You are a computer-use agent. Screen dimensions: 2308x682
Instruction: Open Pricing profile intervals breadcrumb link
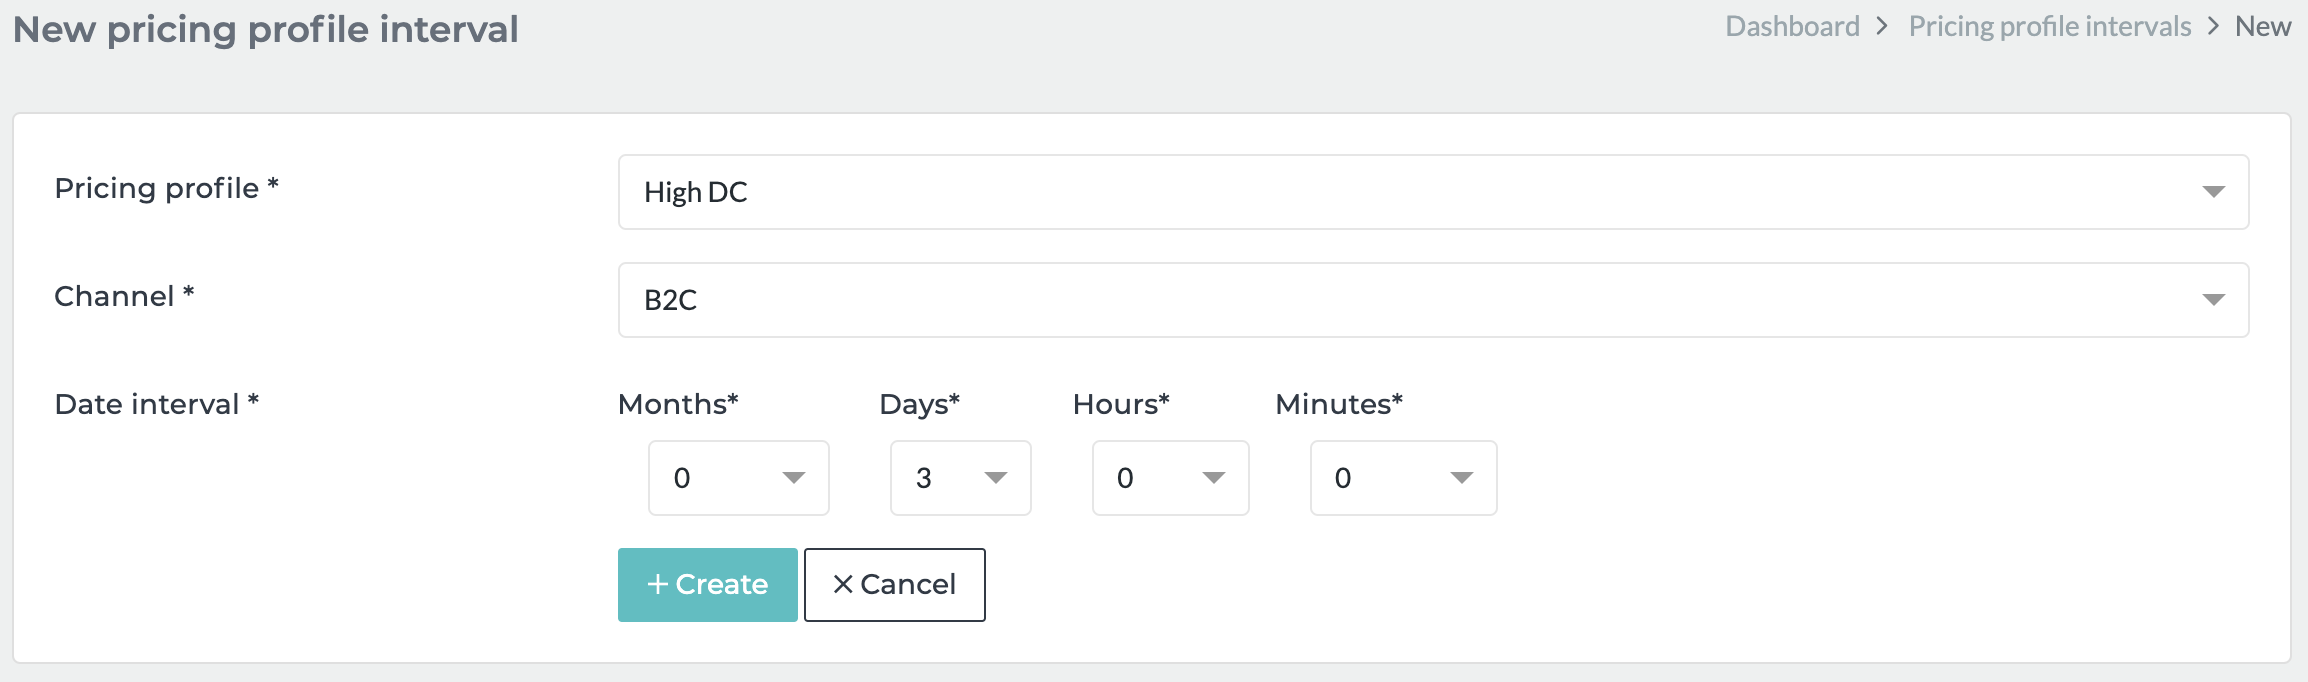(x=2051, y=25)
